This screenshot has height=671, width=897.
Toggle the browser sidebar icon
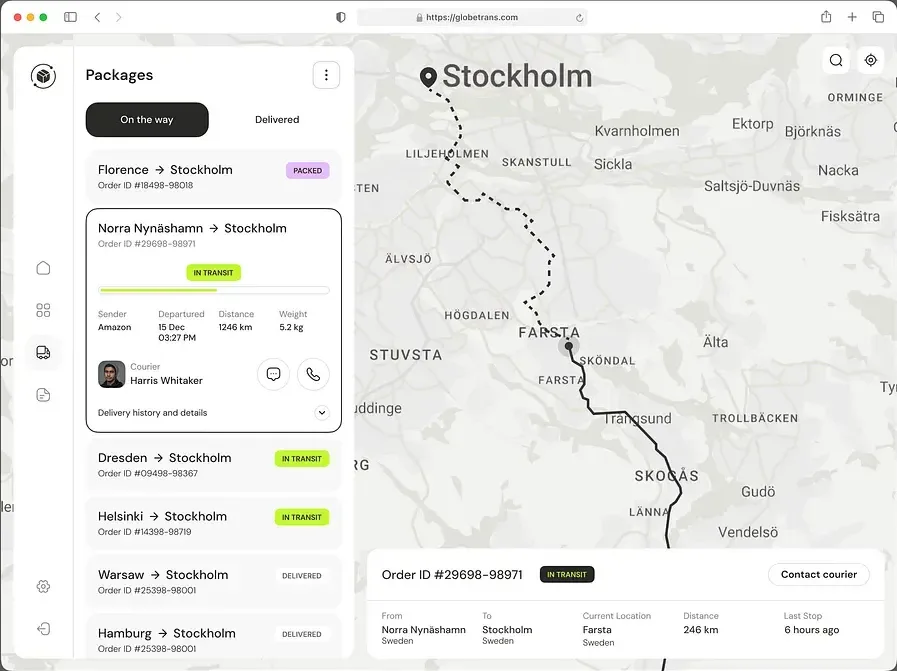pos(70,17)
